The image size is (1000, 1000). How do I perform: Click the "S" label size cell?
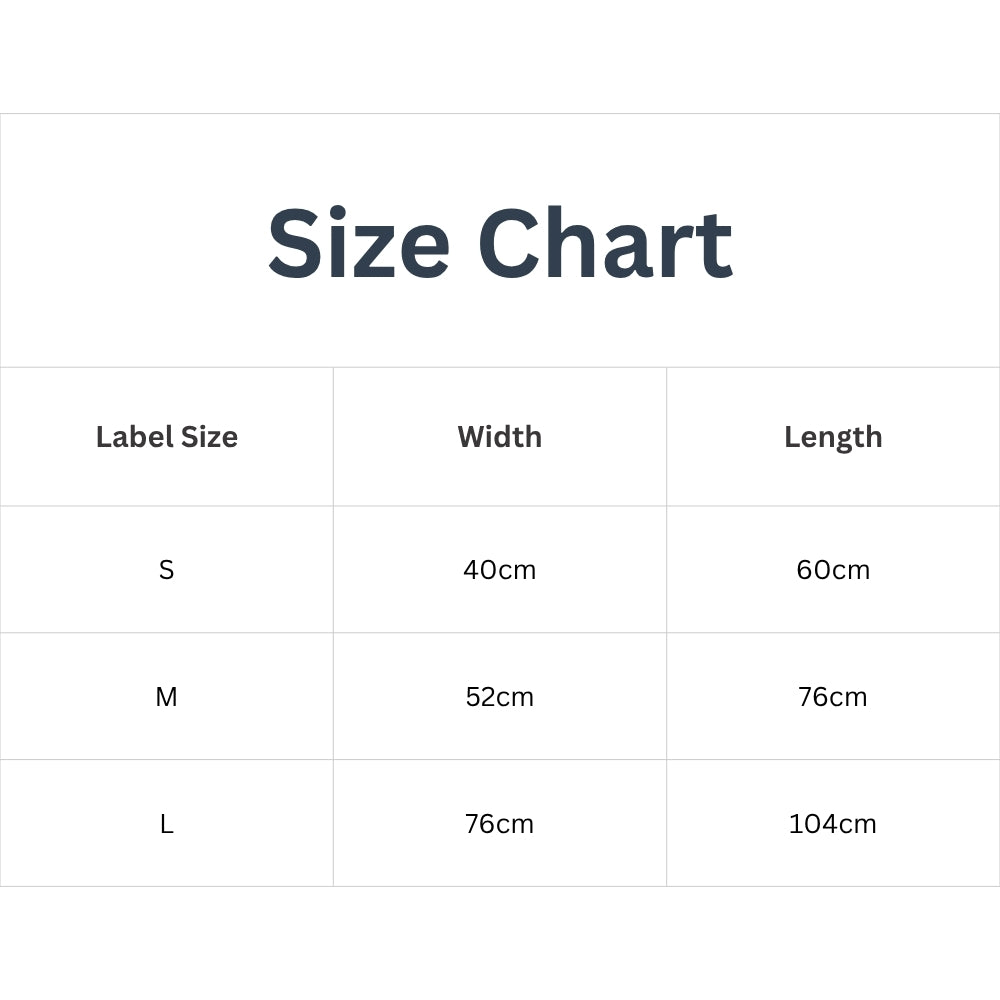click(166, 570)
